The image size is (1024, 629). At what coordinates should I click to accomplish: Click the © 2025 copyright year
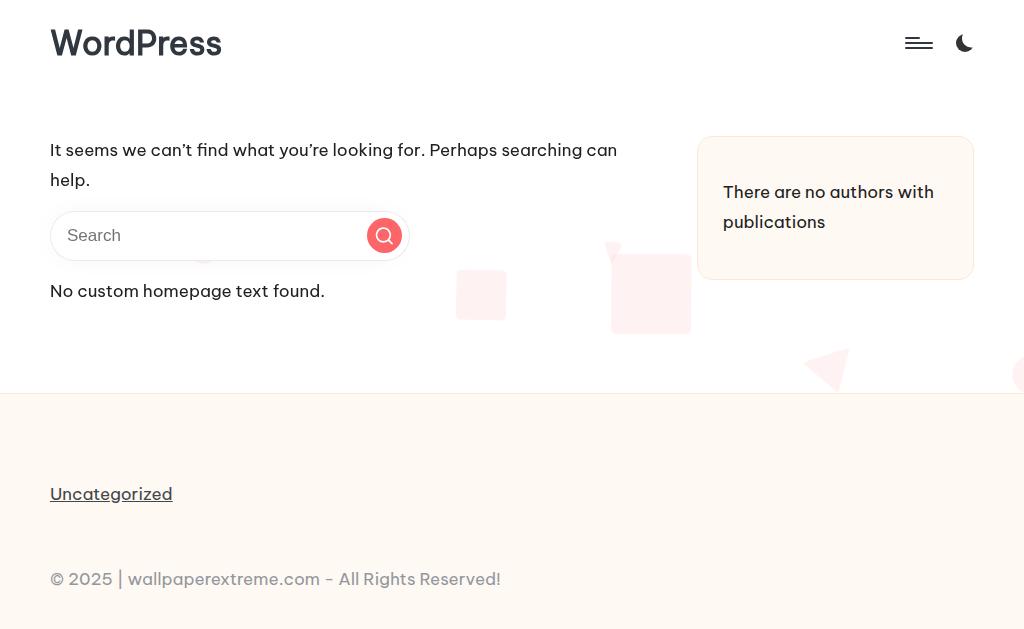tap(81, 579)
